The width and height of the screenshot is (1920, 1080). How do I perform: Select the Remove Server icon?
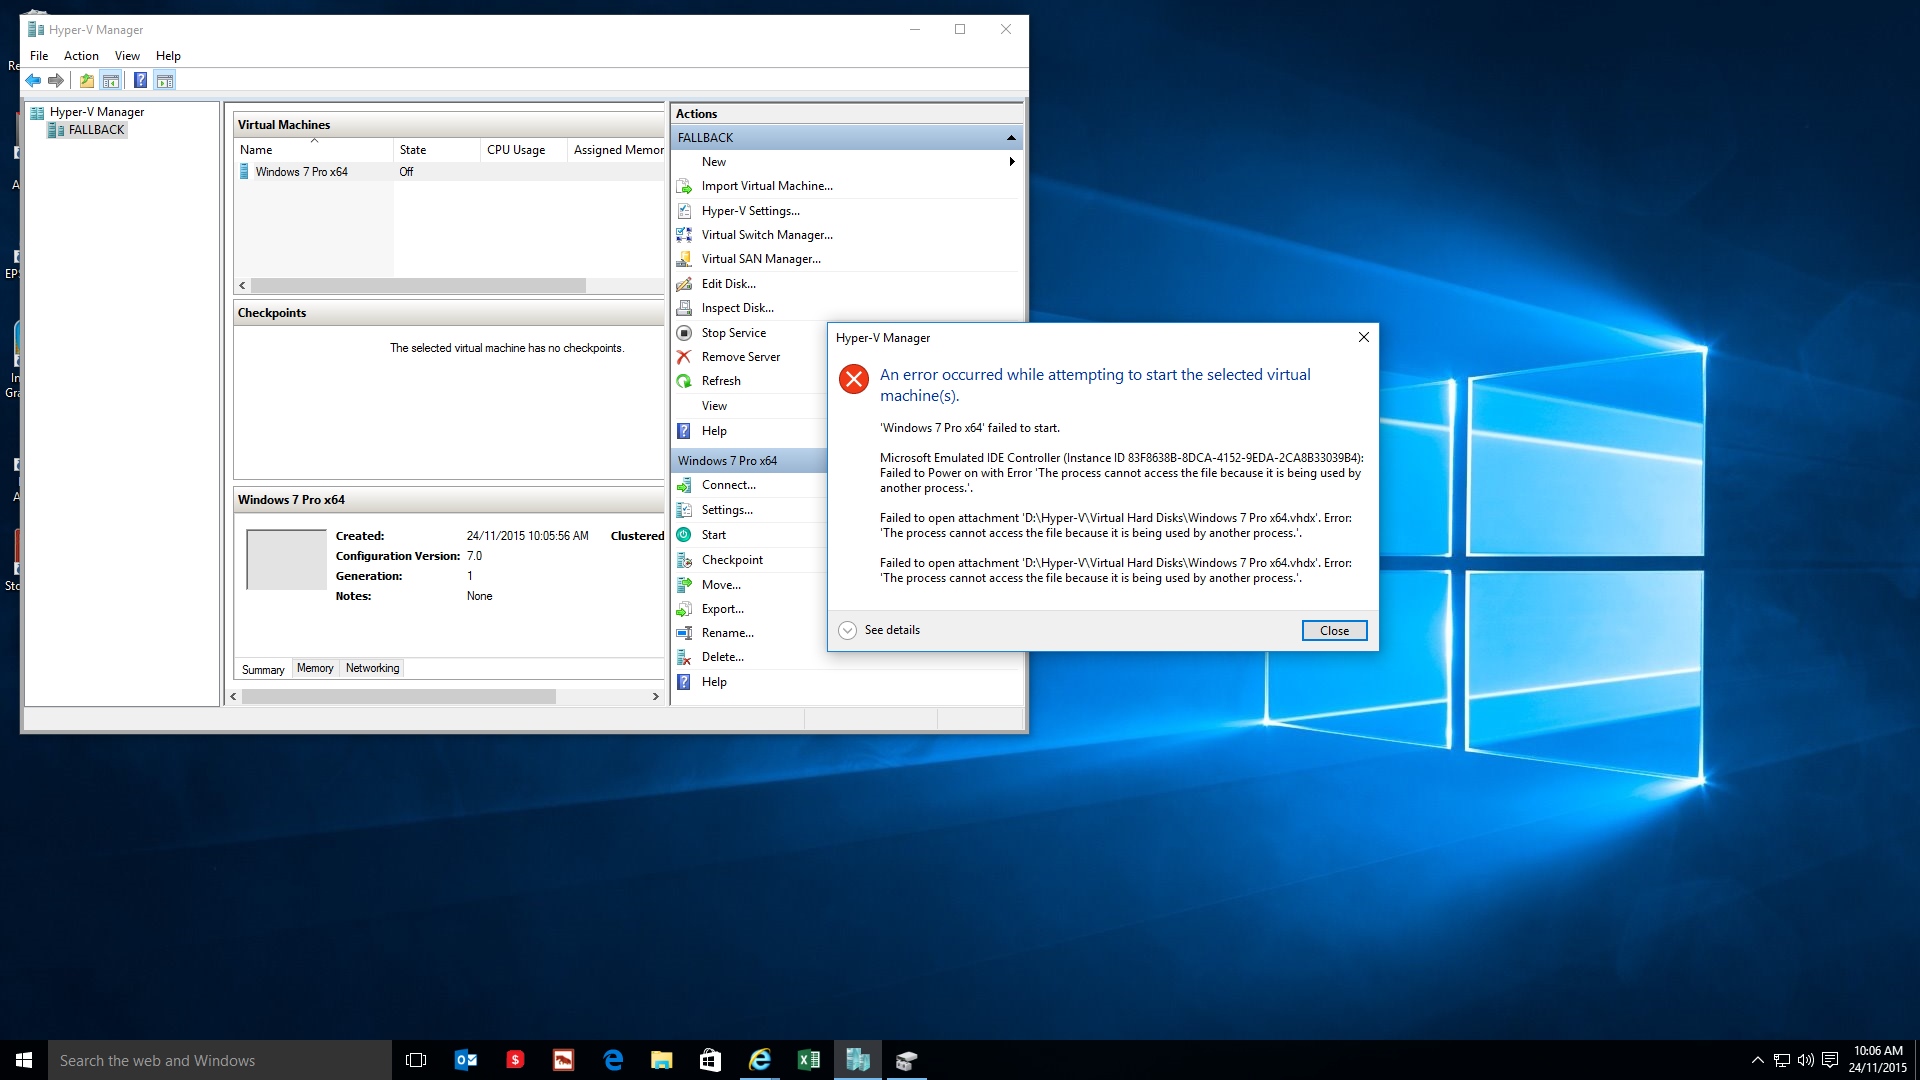click(684, 356)
